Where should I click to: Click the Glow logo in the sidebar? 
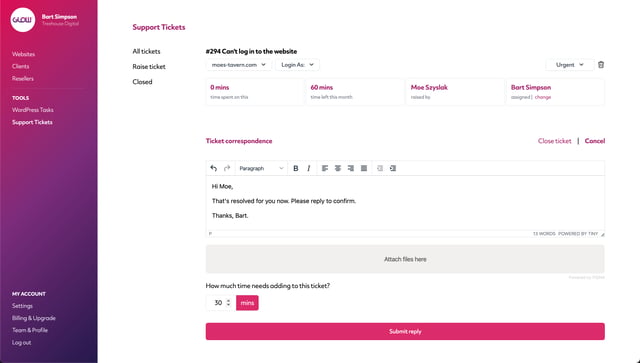(x=22, y=20)
